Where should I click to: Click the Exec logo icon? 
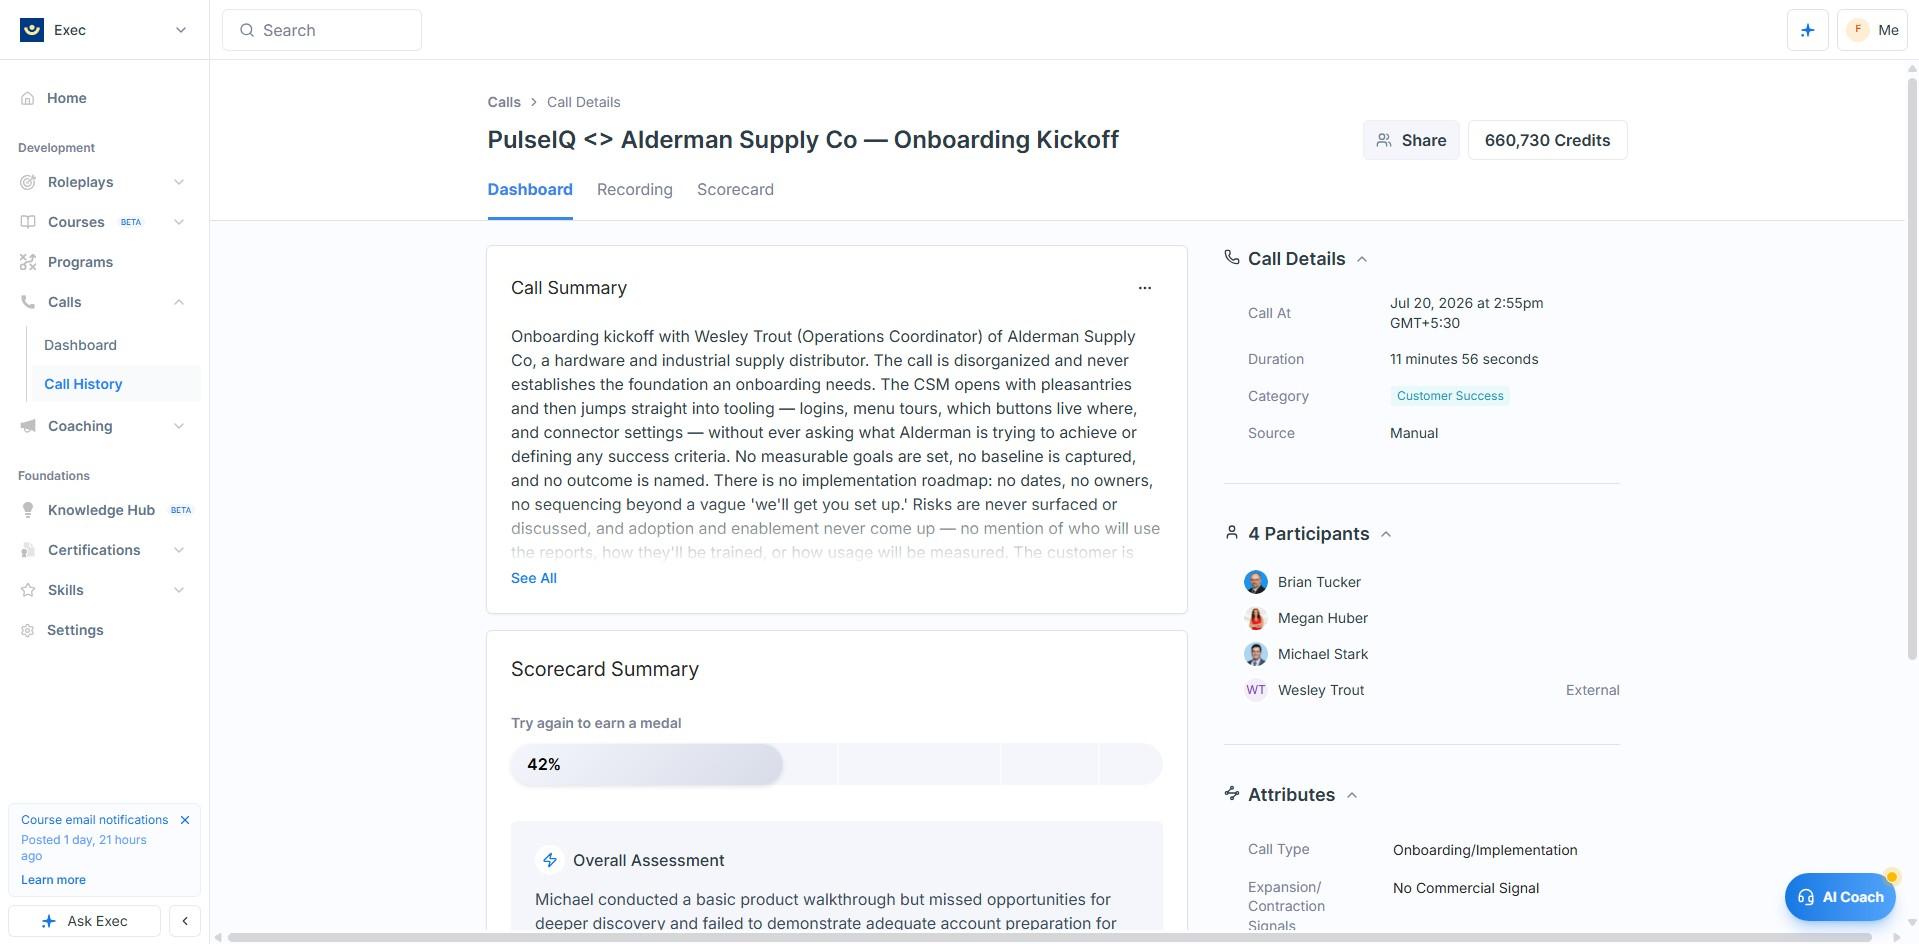click(32, 30)
